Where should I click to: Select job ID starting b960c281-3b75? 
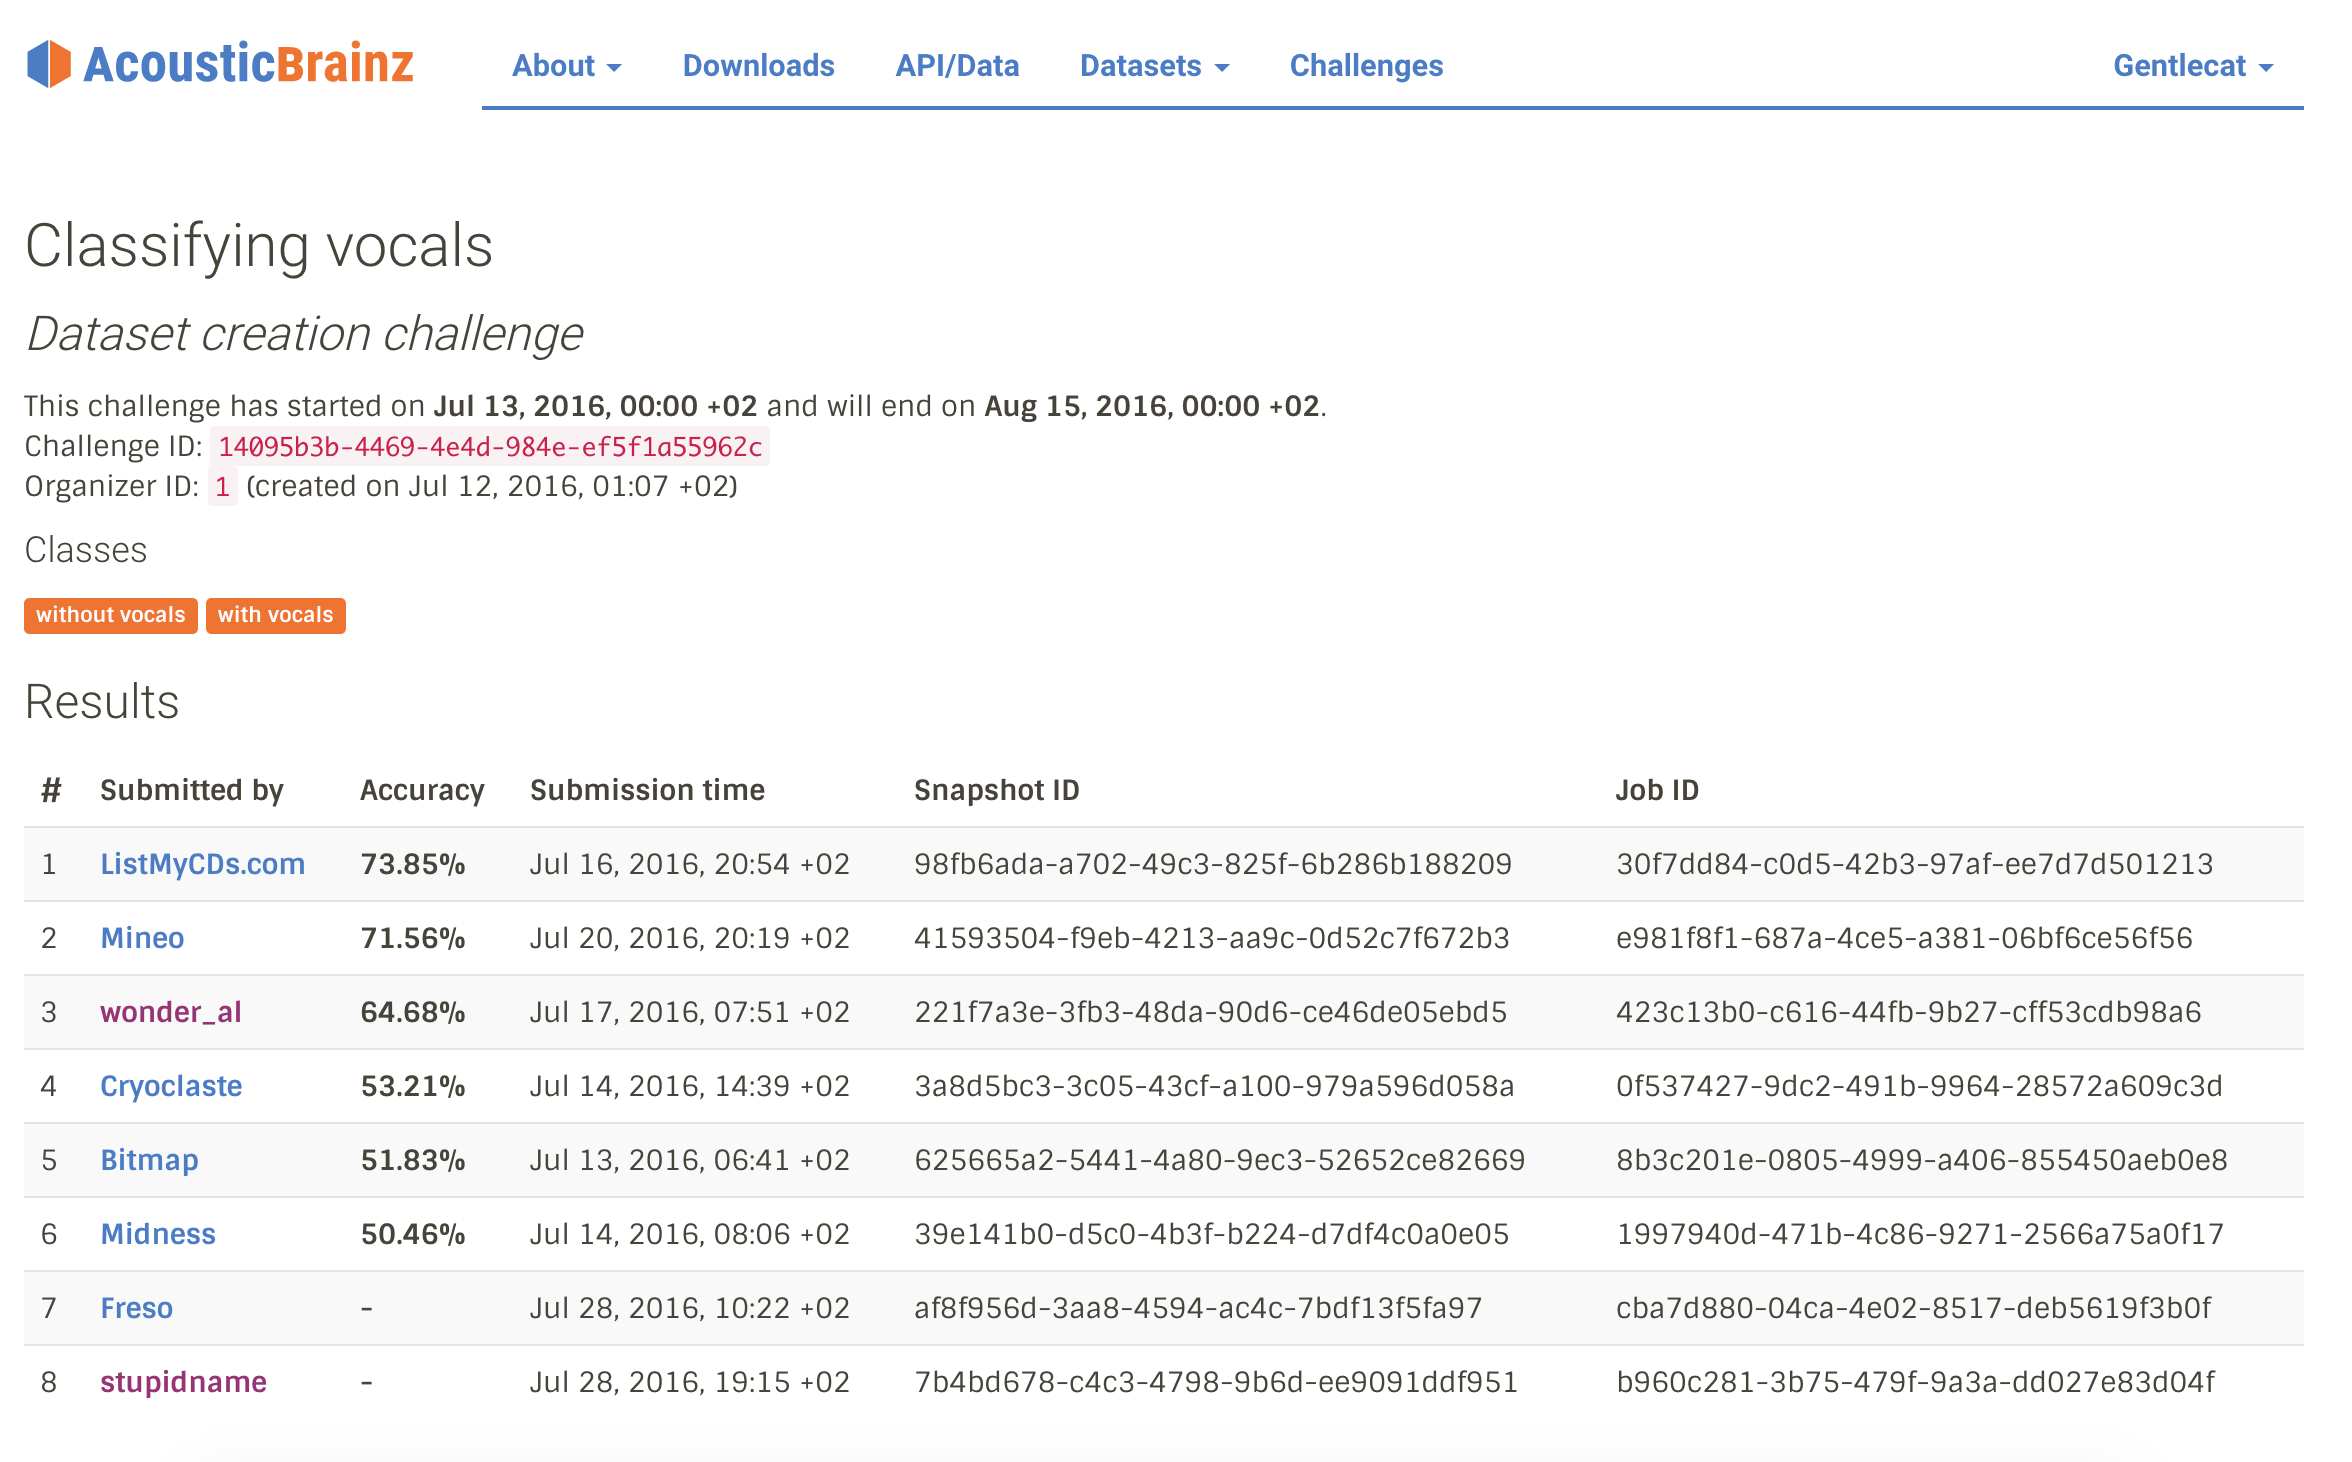point(1916,1382)
